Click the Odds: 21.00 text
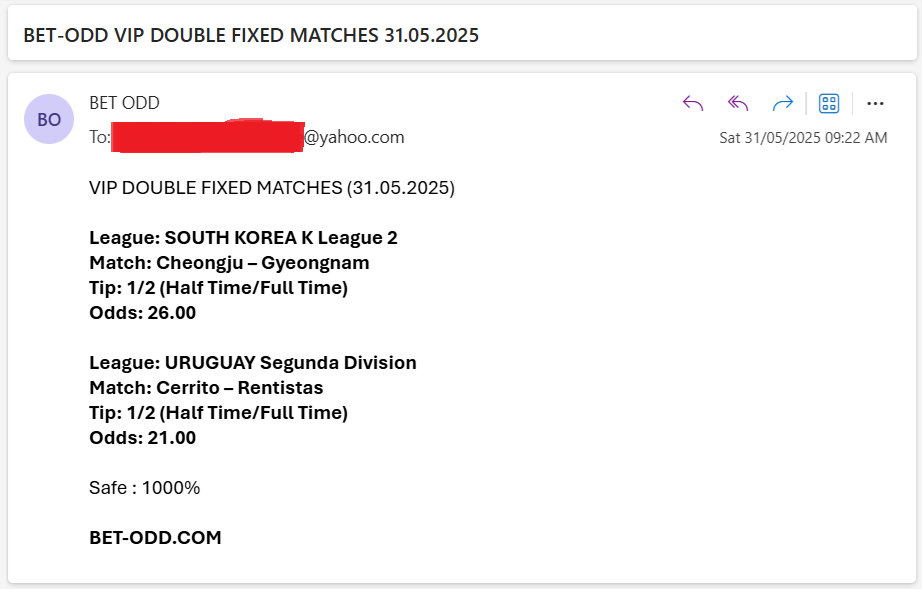The width and height of the screenshot is (922, 589). tap(142, 437)
